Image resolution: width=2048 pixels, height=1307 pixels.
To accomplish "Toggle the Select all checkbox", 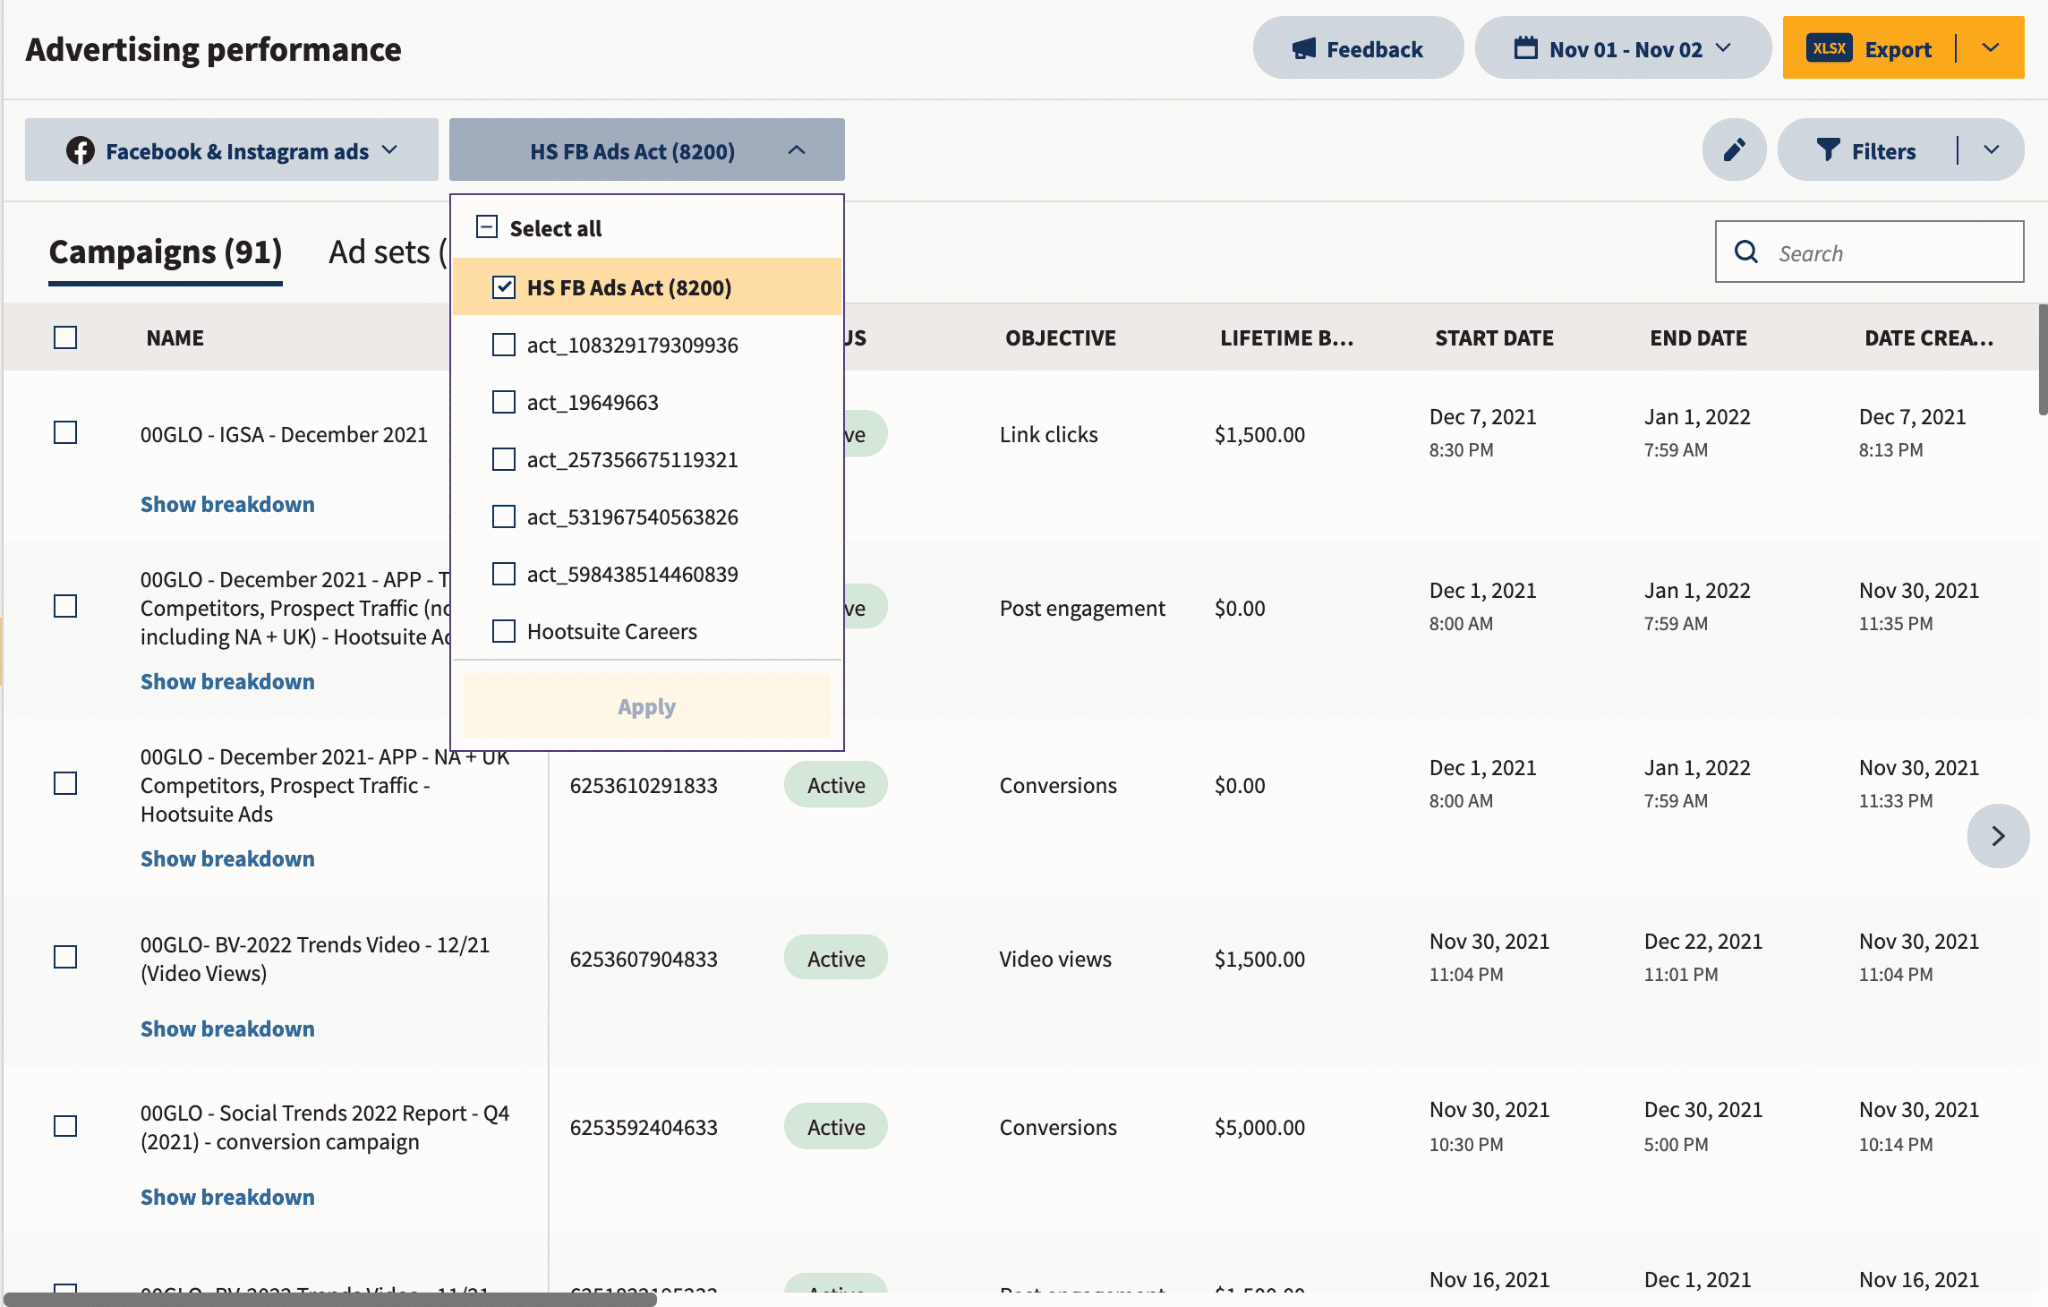I will pyautogui.click(x=487, y=228).
